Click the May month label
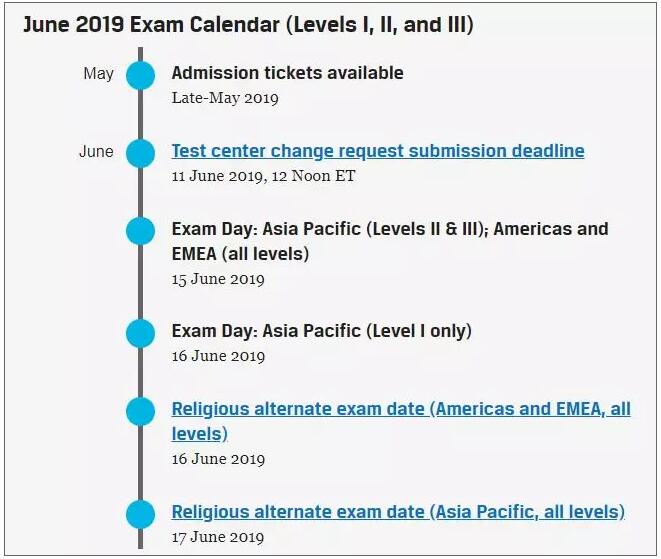 [98, 73]
